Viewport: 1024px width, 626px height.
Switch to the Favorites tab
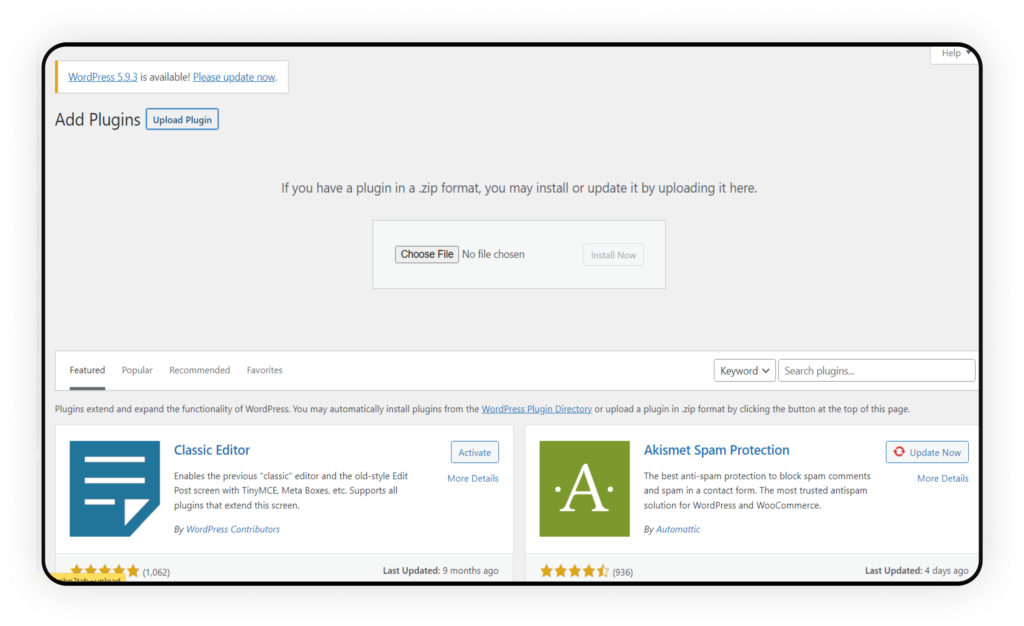point(264,370)
